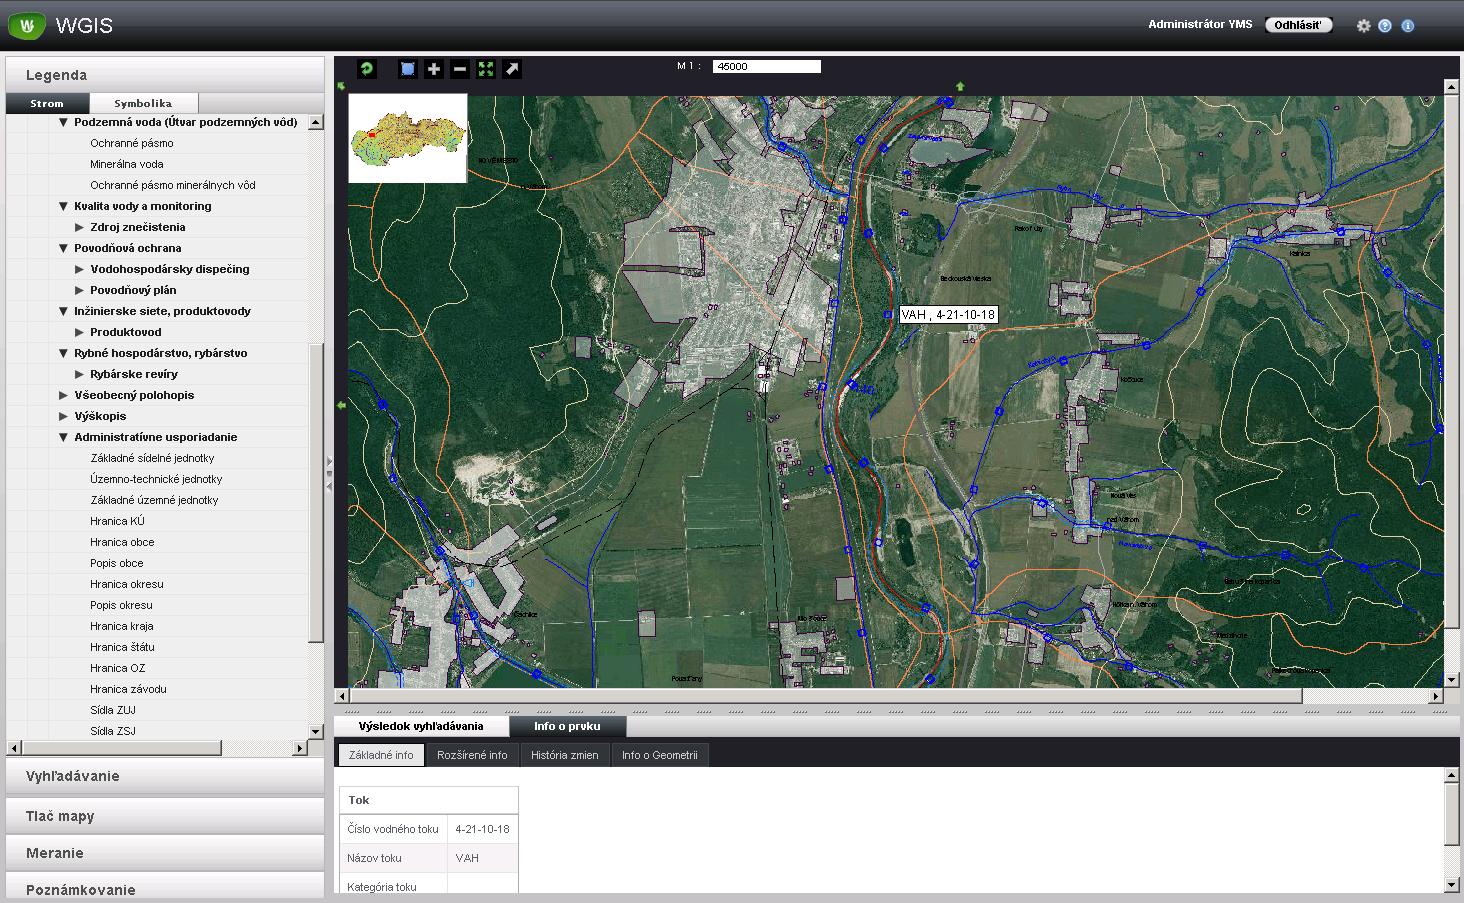This screenshot has height=903, width=1464.
Task: Collapse the Povodňová ochrana node
Action: coord(64,248)
